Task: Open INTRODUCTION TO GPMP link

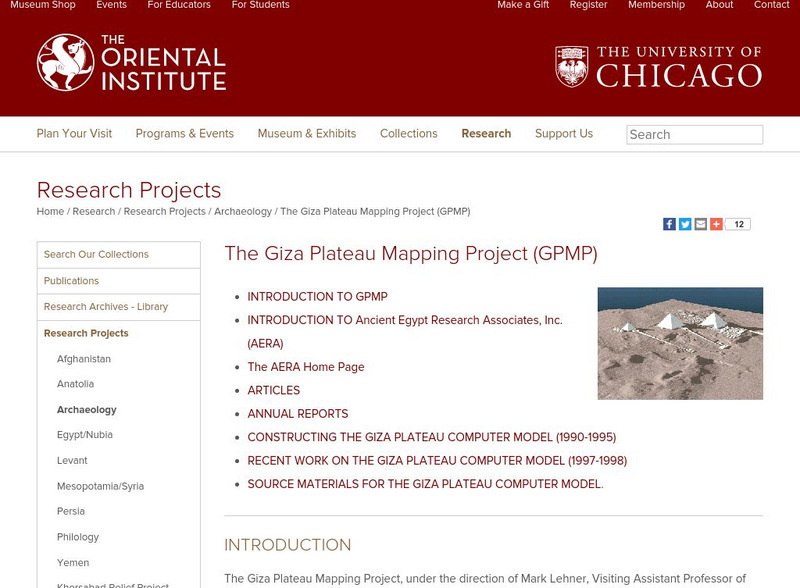Action: pos(320,297)
